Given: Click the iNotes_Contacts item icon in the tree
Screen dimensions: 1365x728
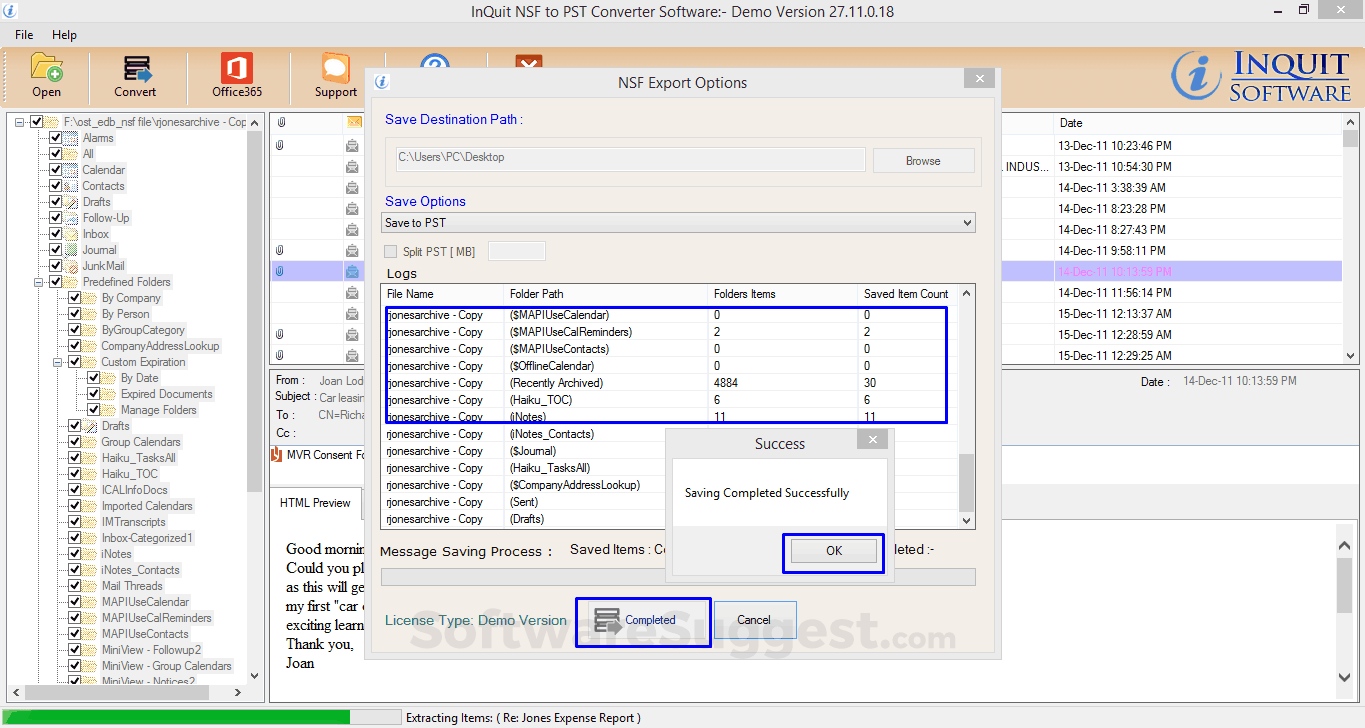Looking at the screenshot, I should pyautogui.click(x=90, y=570).
